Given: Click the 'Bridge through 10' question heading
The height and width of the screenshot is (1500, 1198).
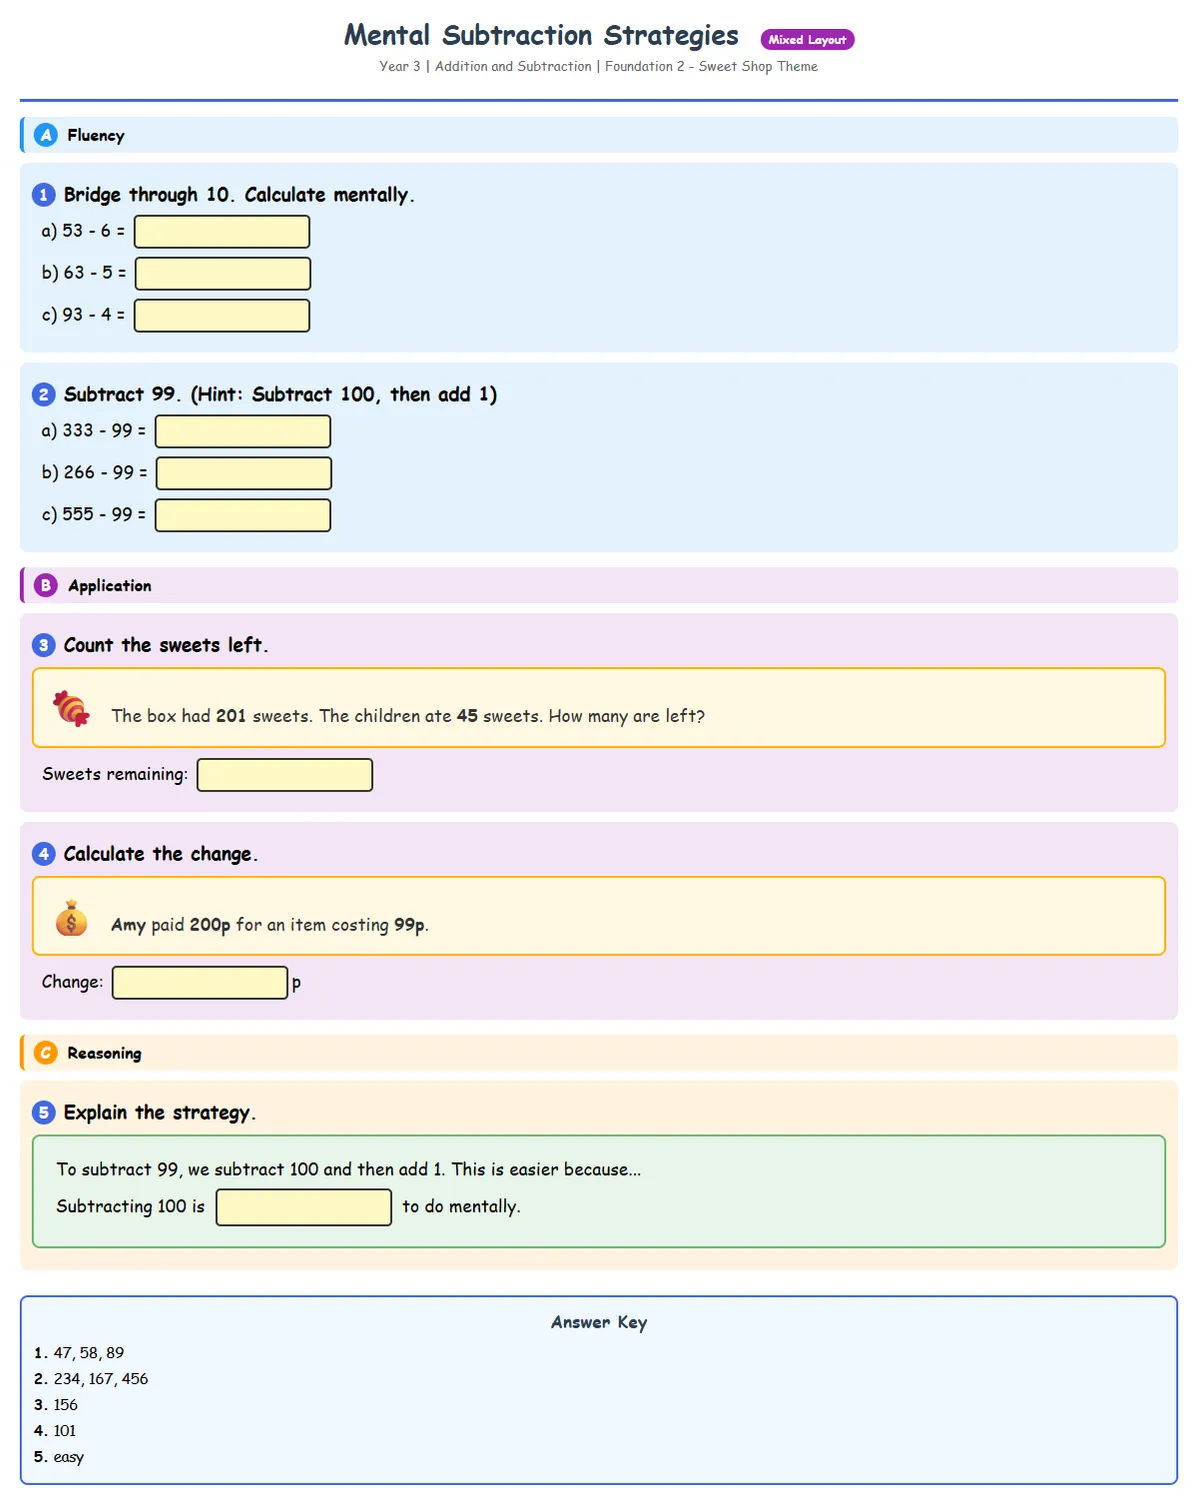Looking at the screenshot, I should 239,195.
